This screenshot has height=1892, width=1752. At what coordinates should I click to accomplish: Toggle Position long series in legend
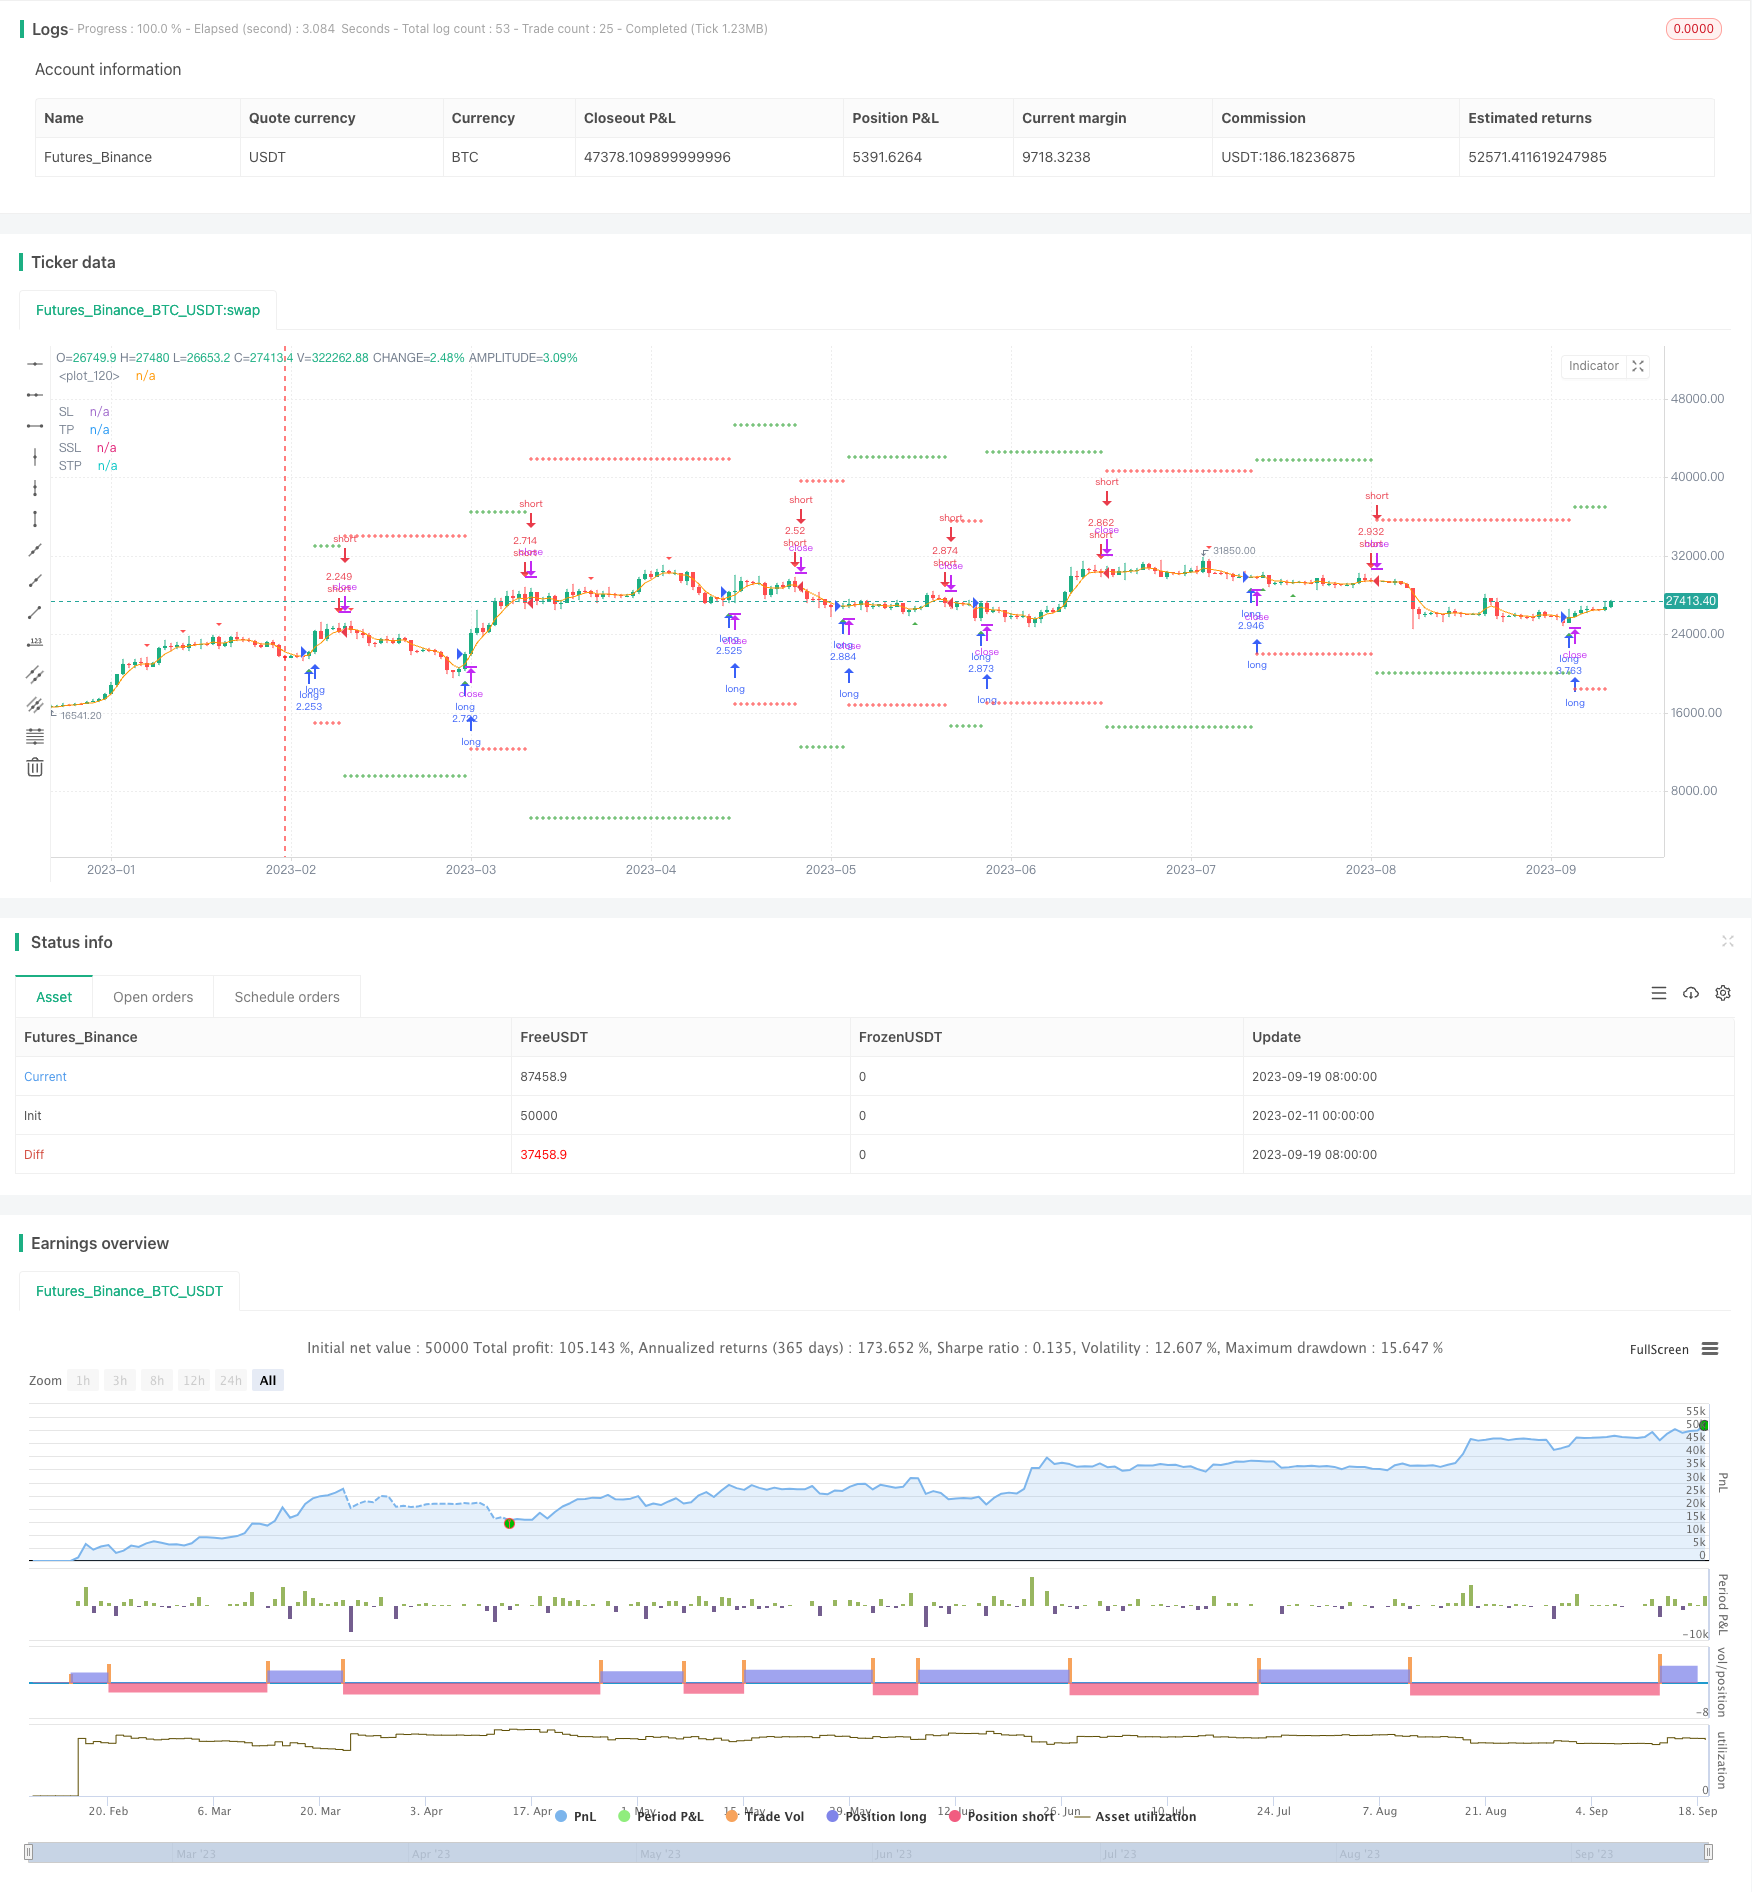(x=876, y=1816)
